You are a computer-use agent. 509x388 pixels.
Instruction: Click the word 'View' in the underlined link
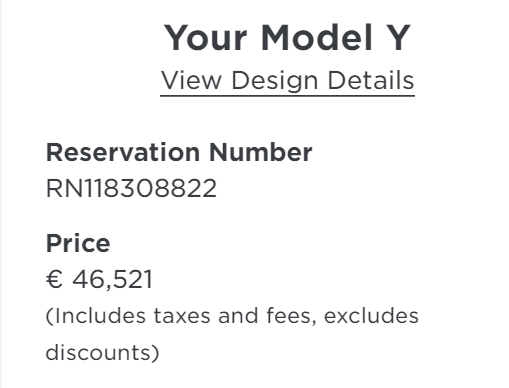pos(191,80)
